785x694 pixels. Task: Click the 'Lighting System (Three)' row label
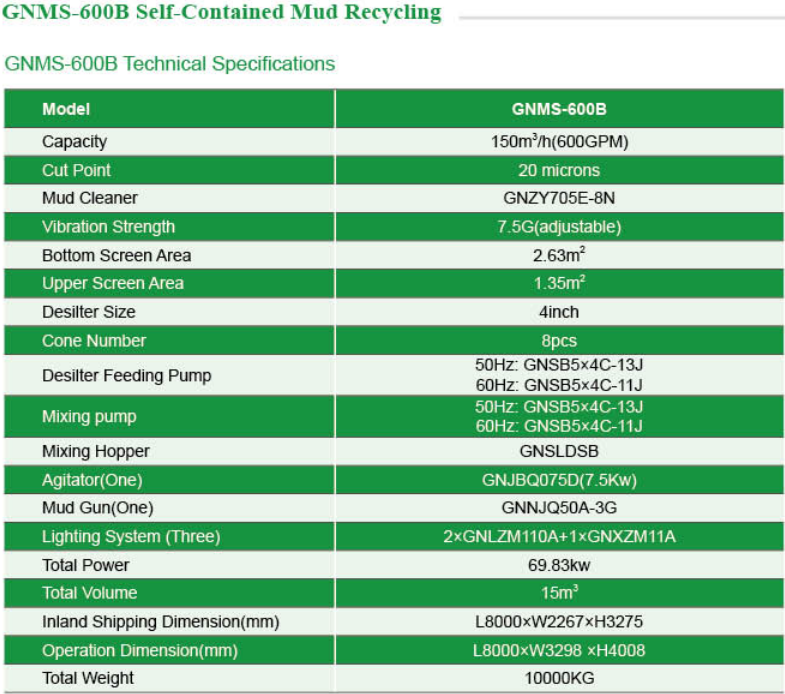[131, 537]
